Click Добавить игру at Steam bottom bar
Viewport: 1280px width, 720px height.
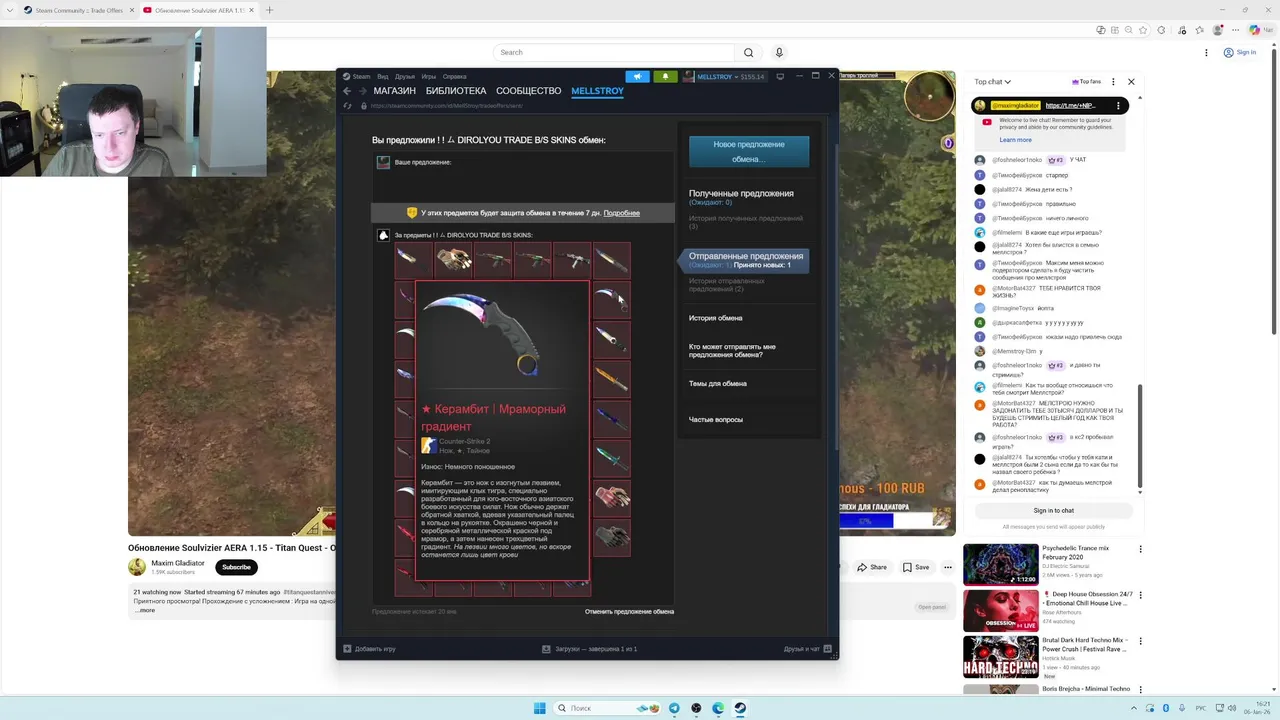(369, 649)
